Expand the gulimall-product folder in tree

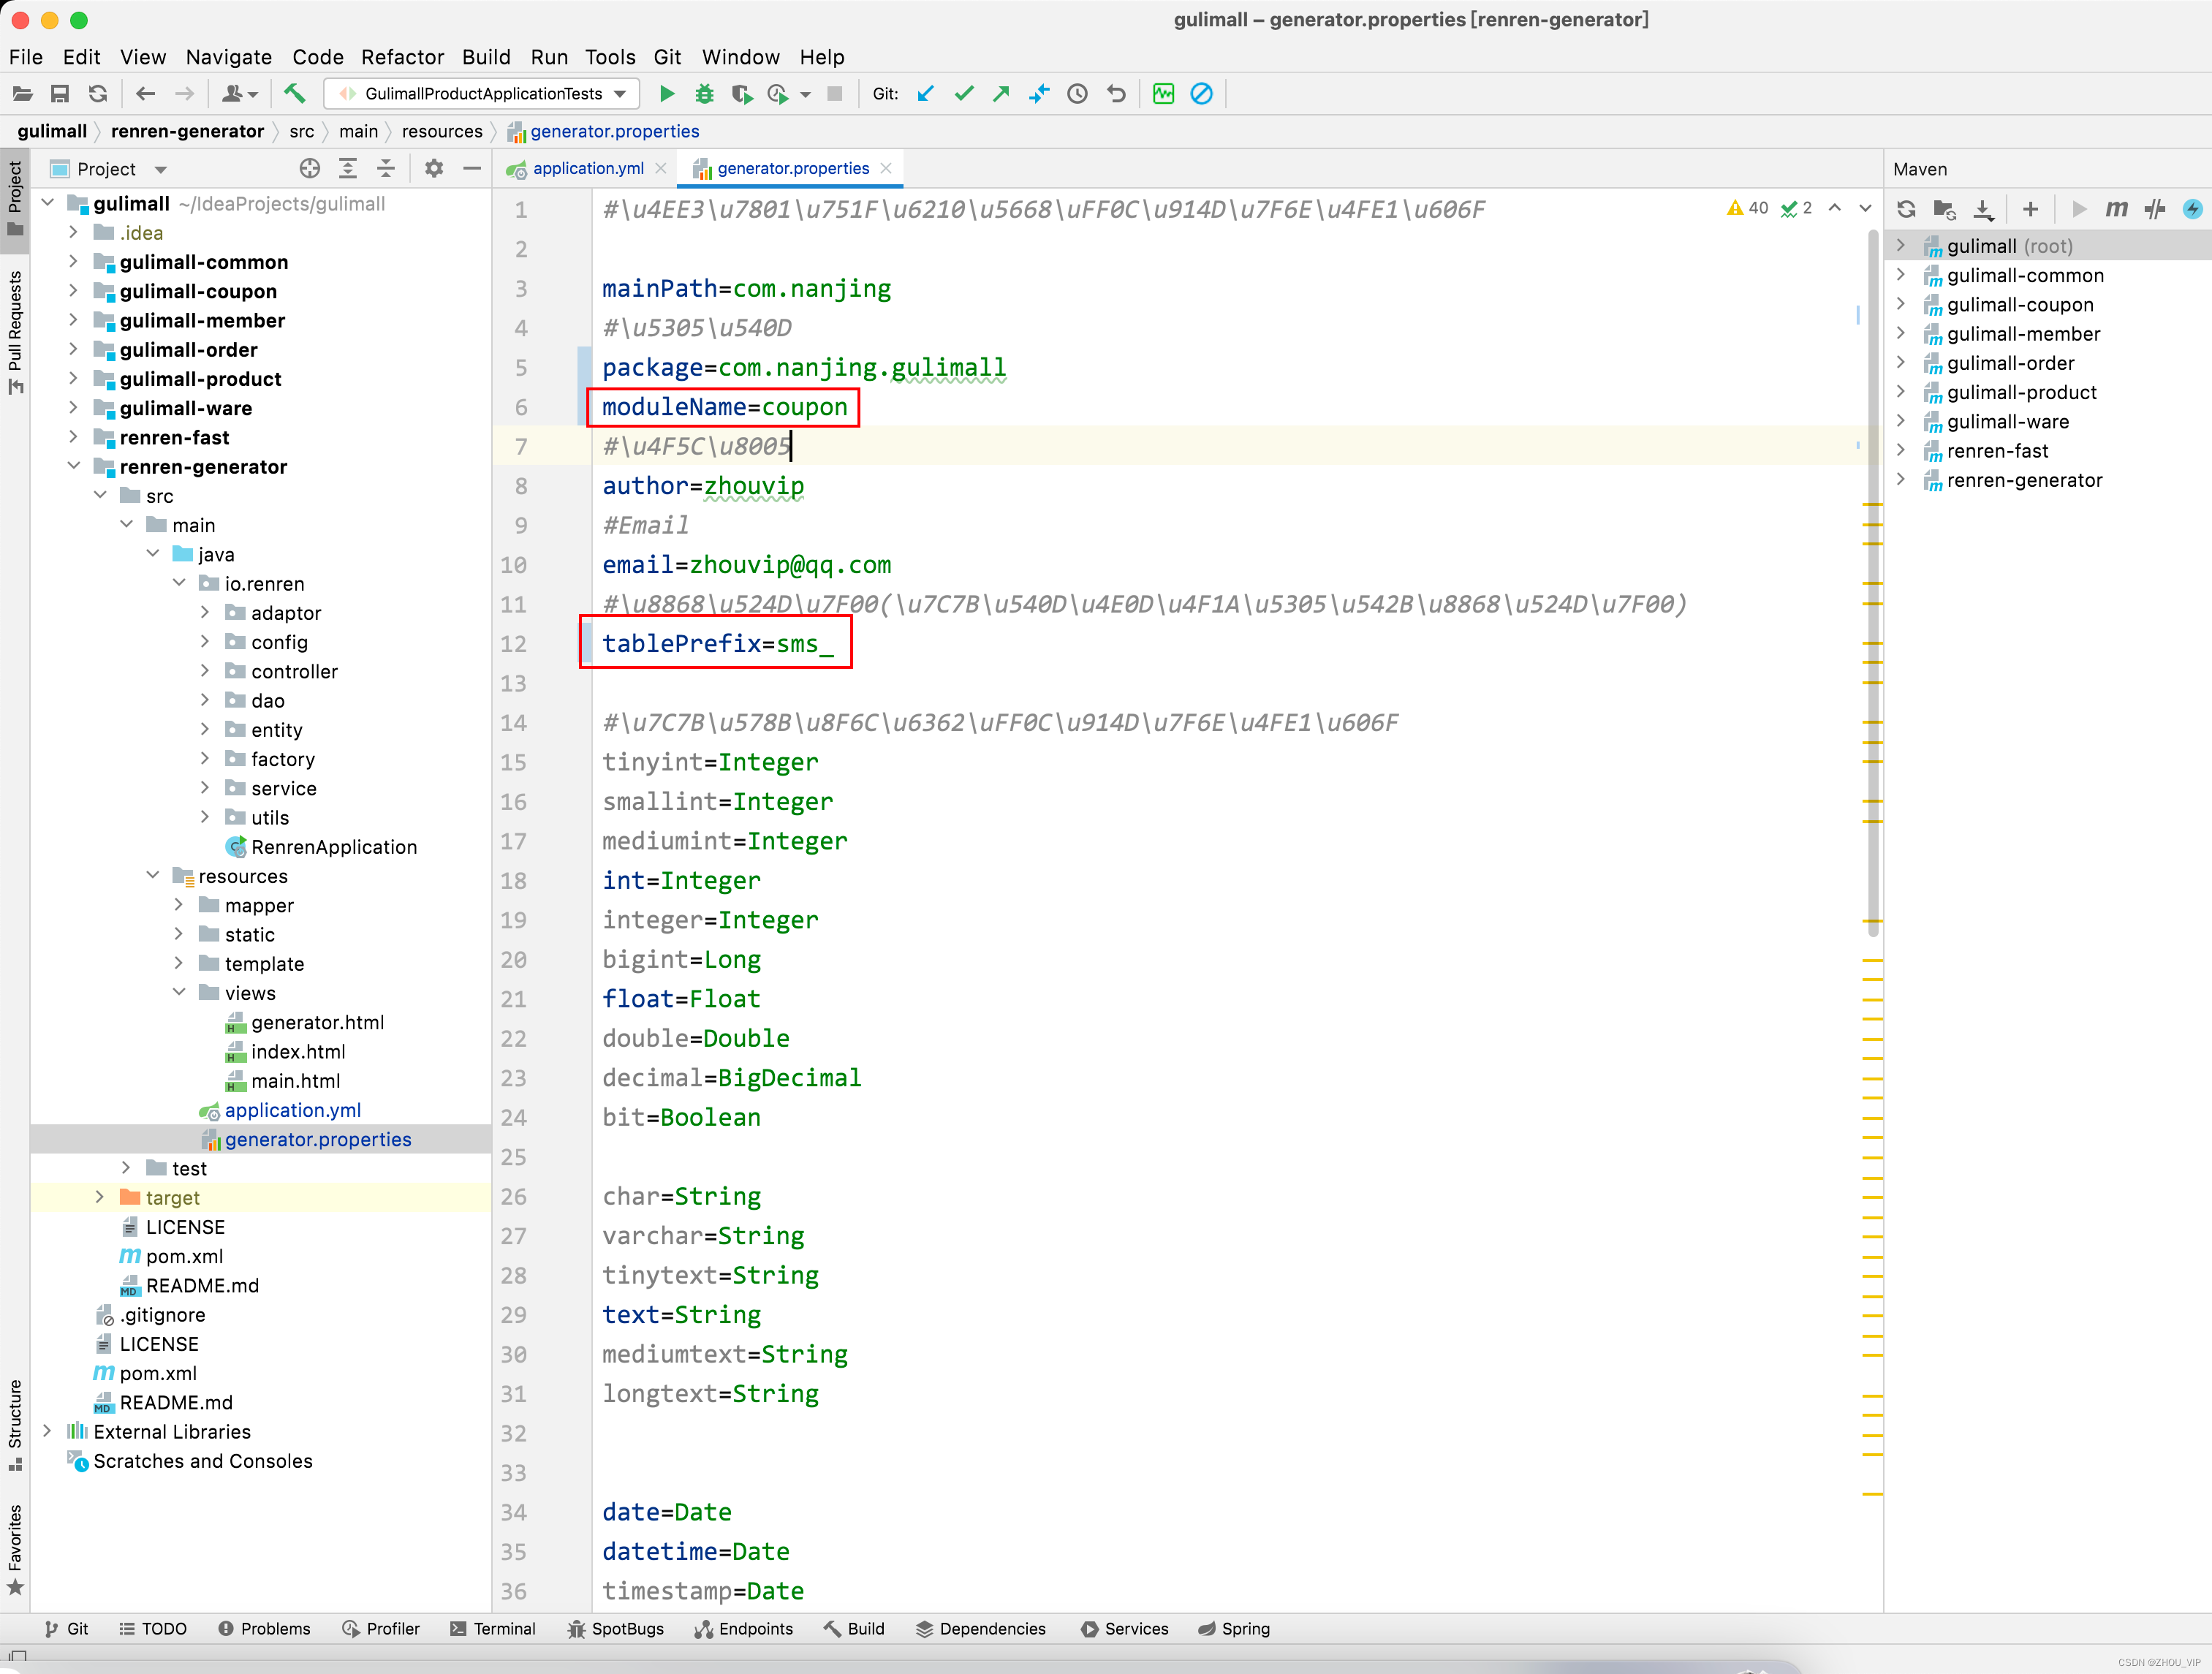tap(73, 379)
